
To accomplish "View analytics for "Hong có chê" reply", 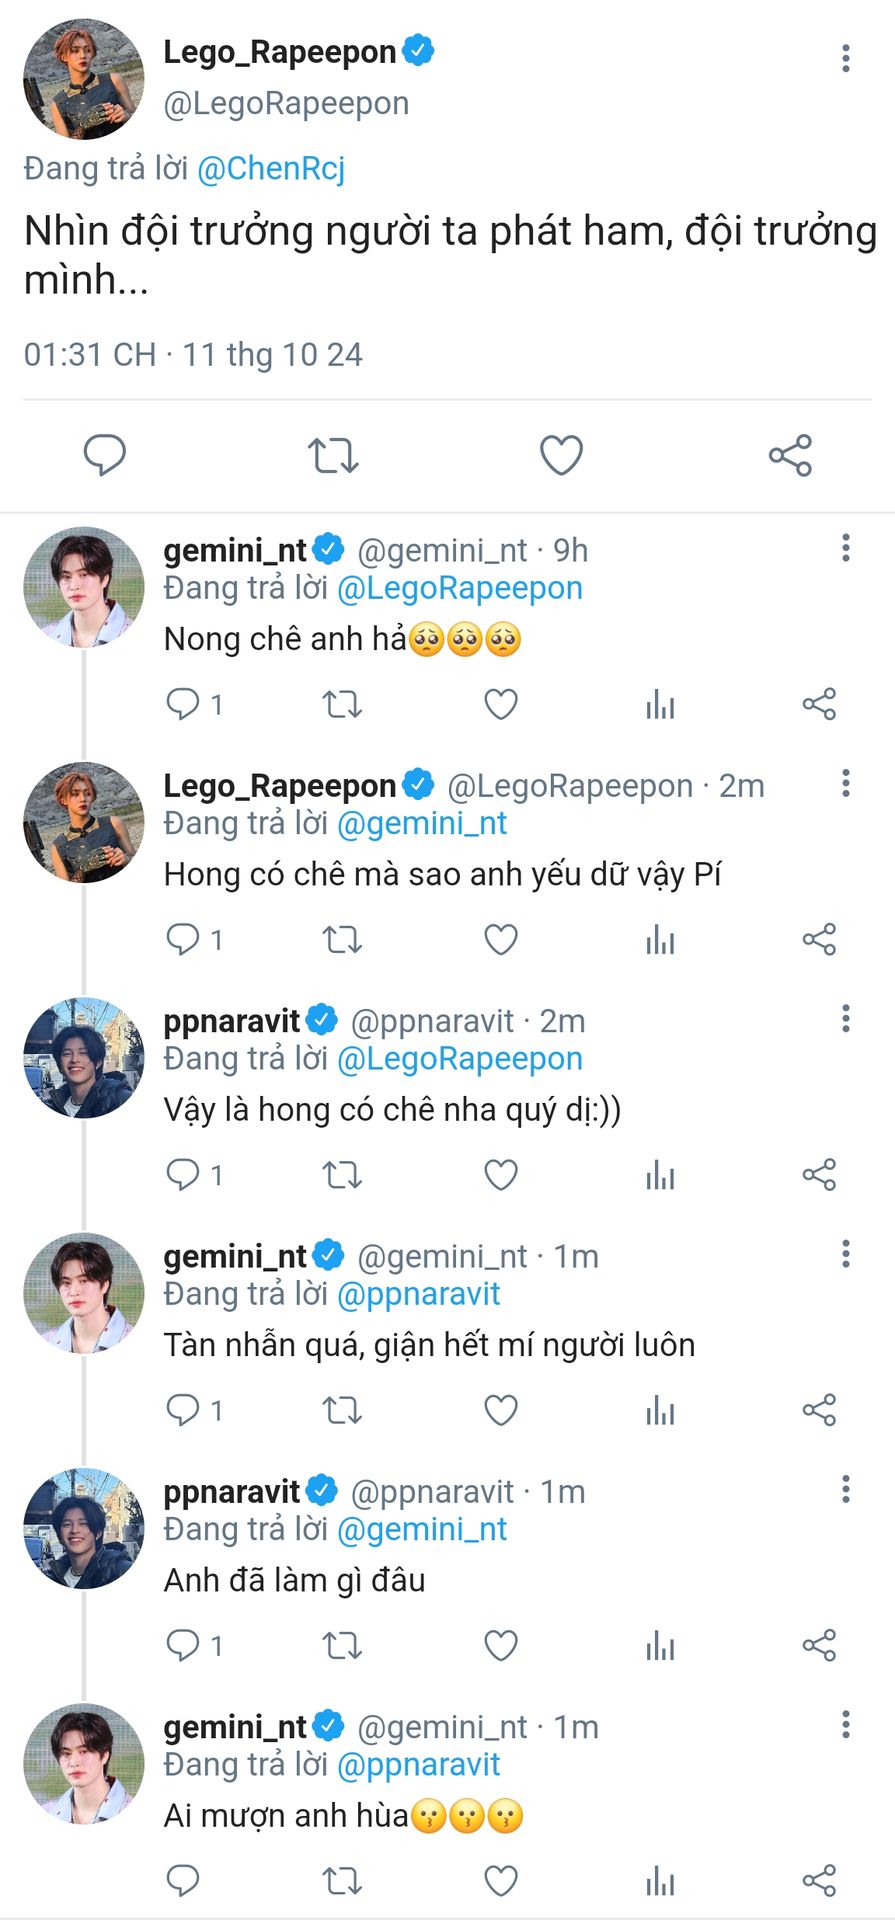I will (660, 940).
